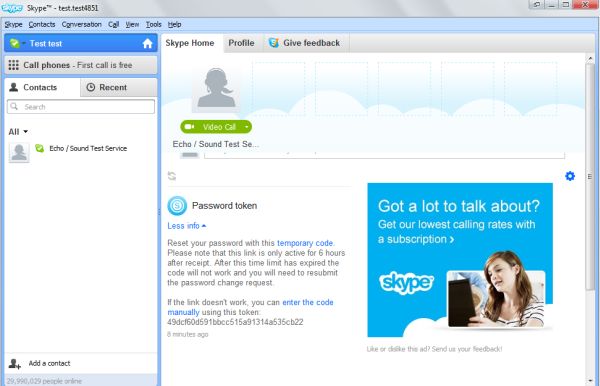Open the View menu
Screen dimensions: 600x386
132,24
